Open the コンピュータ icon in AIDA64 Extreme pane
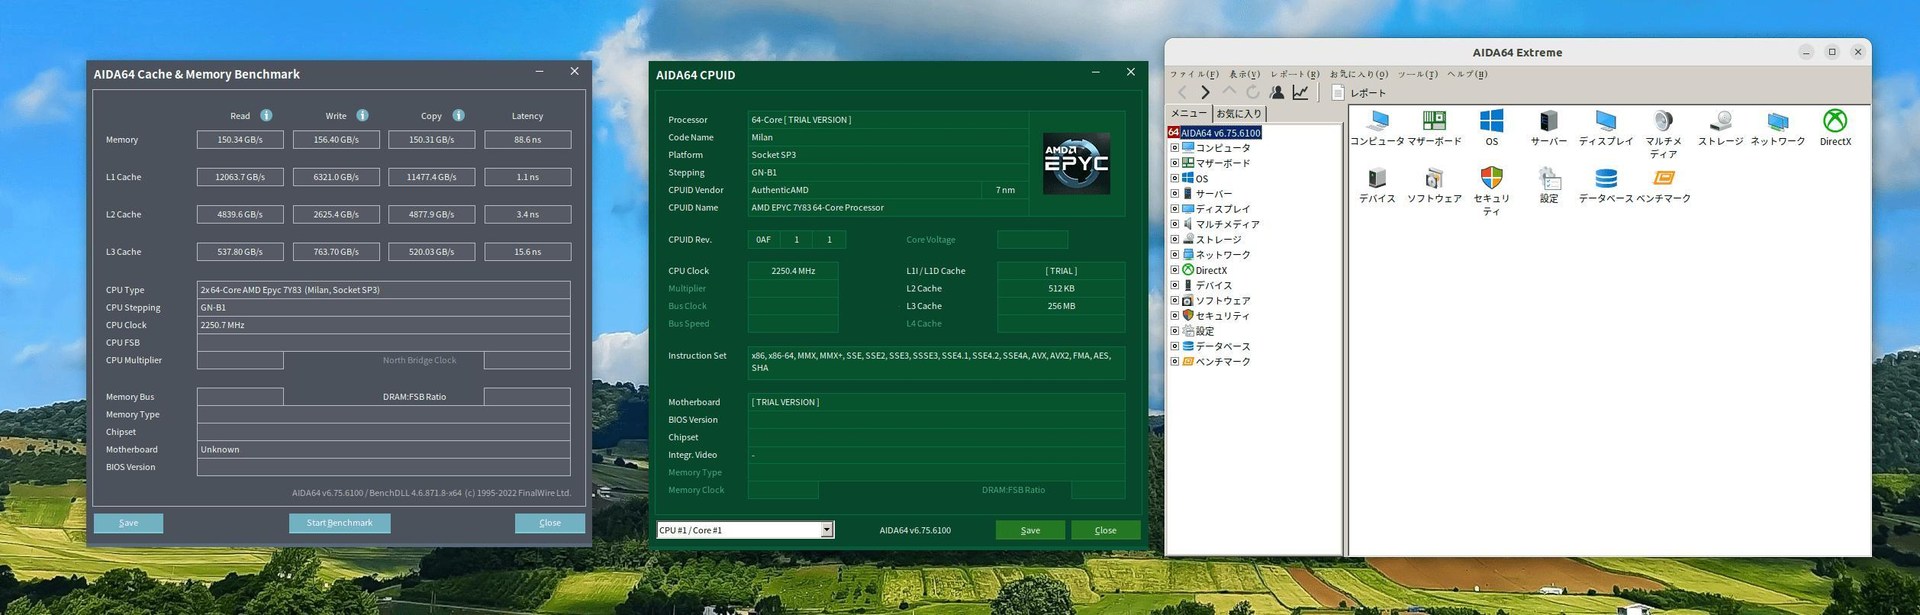Image resolution: width=1920 pixels, height=615 pixels. (x=1377, y=121)
